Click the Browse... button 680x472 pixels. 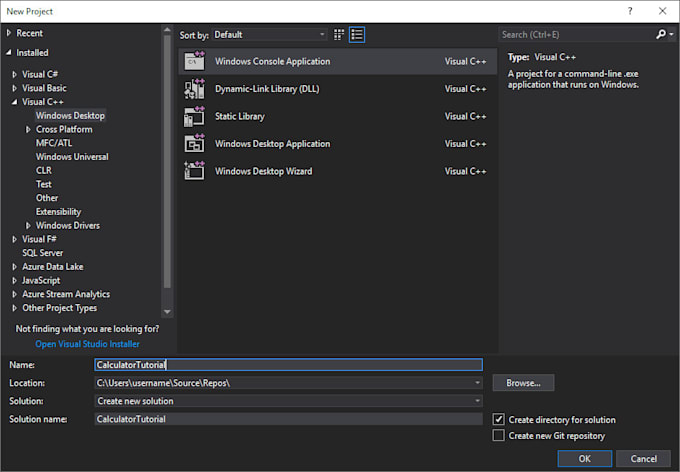(x=523, y=383)
